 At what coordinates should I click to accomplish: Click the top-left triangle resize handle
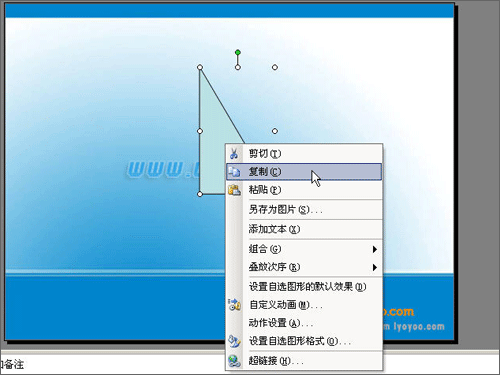tap(200, 67)
